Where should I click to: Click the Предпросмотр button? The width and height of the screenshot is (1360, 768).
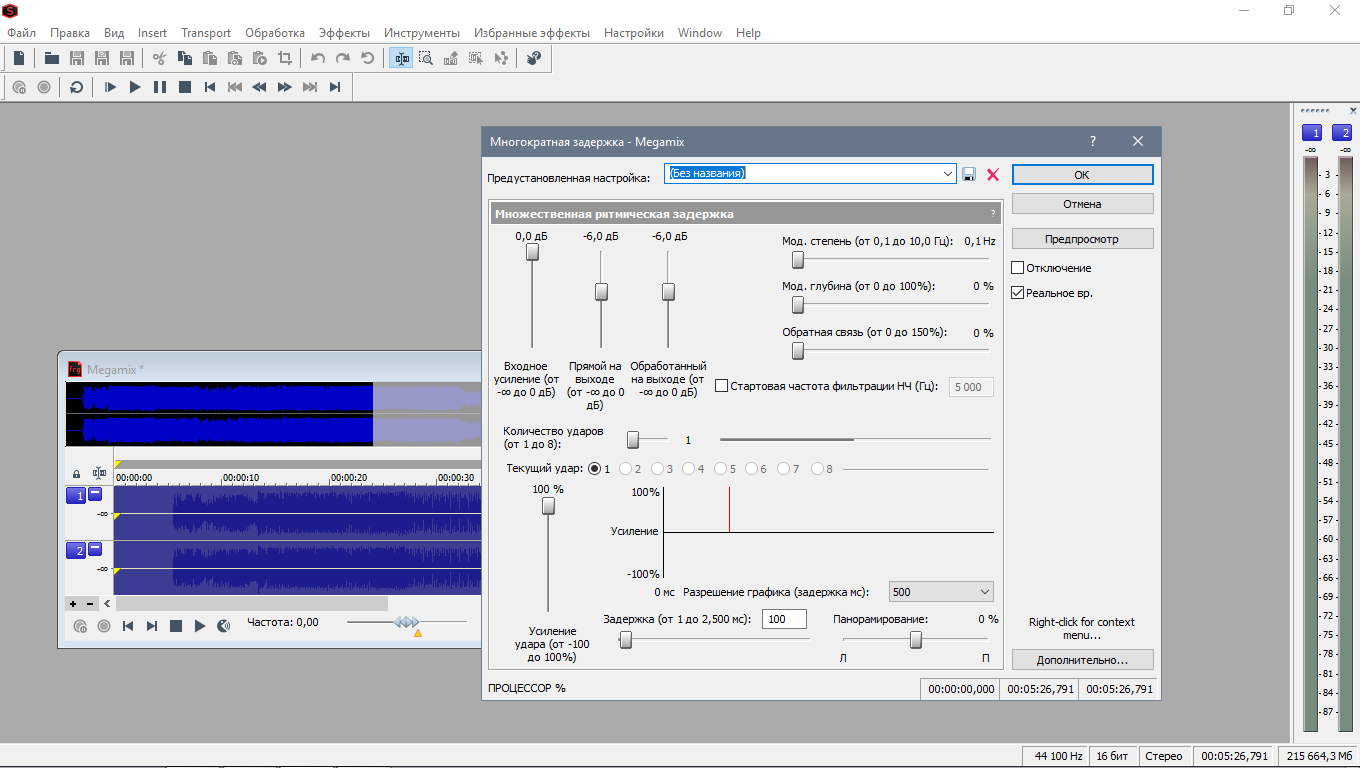click(1082, 239)
